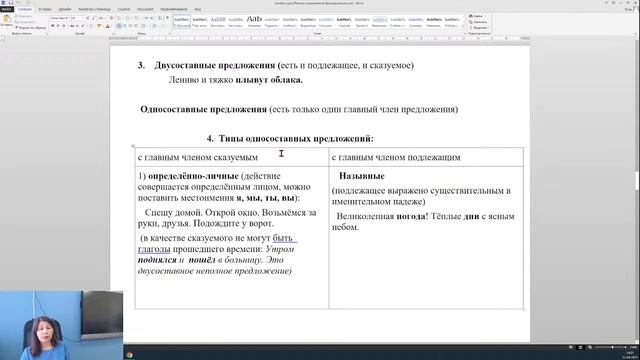Switch to Read Mode view in the status bar
Image resolution: width=640 pixels, height=360 pixels.
(x=571, y=347)
